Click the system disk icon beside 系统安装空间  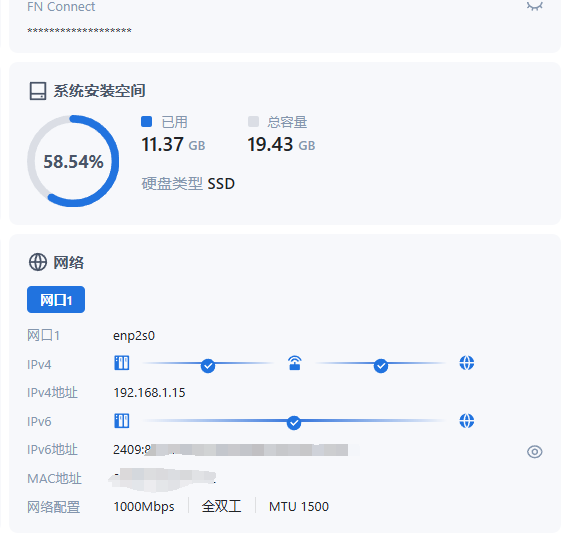click(x=38, y=91)
